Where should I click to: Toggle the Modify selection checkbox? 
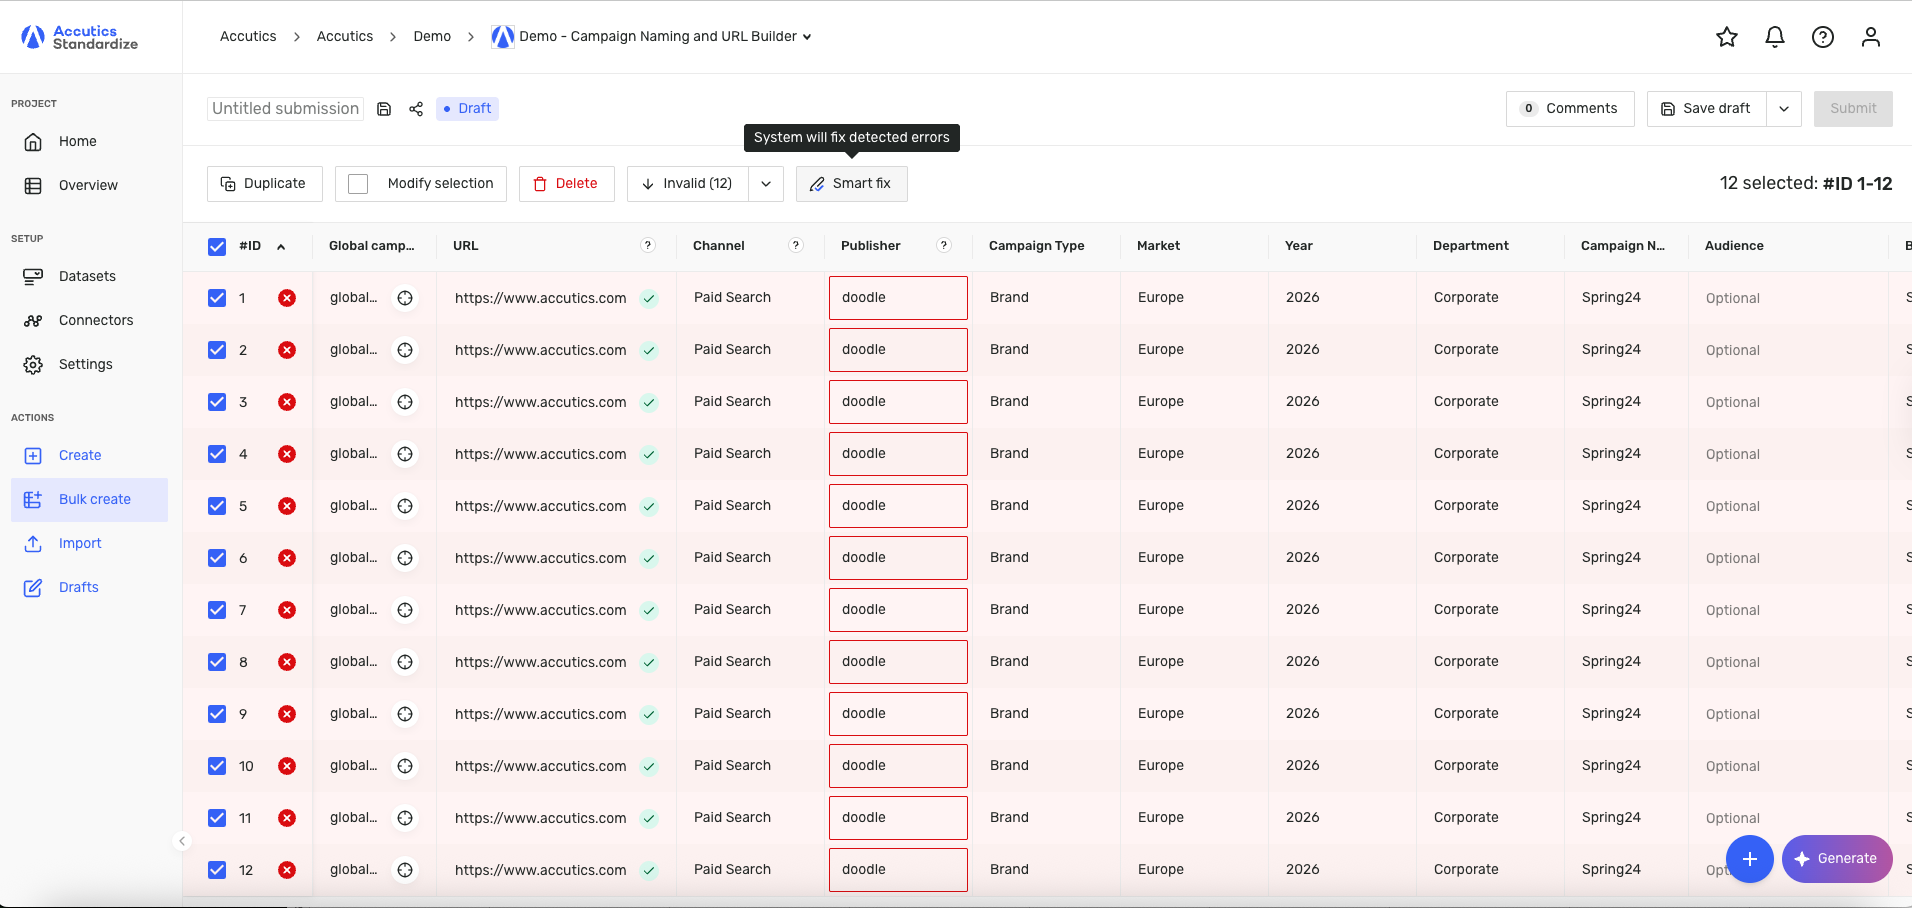(x=358, y=184)
